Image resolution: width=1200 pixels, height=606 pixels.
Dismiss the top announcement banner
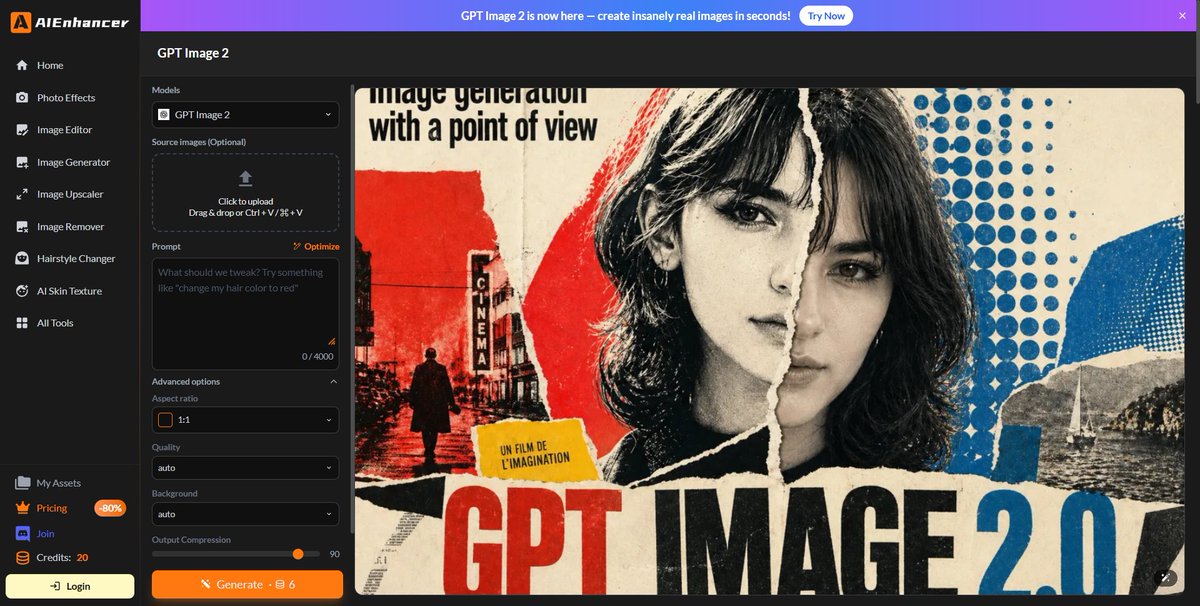pyautogui.click(x=1182, y=16)
